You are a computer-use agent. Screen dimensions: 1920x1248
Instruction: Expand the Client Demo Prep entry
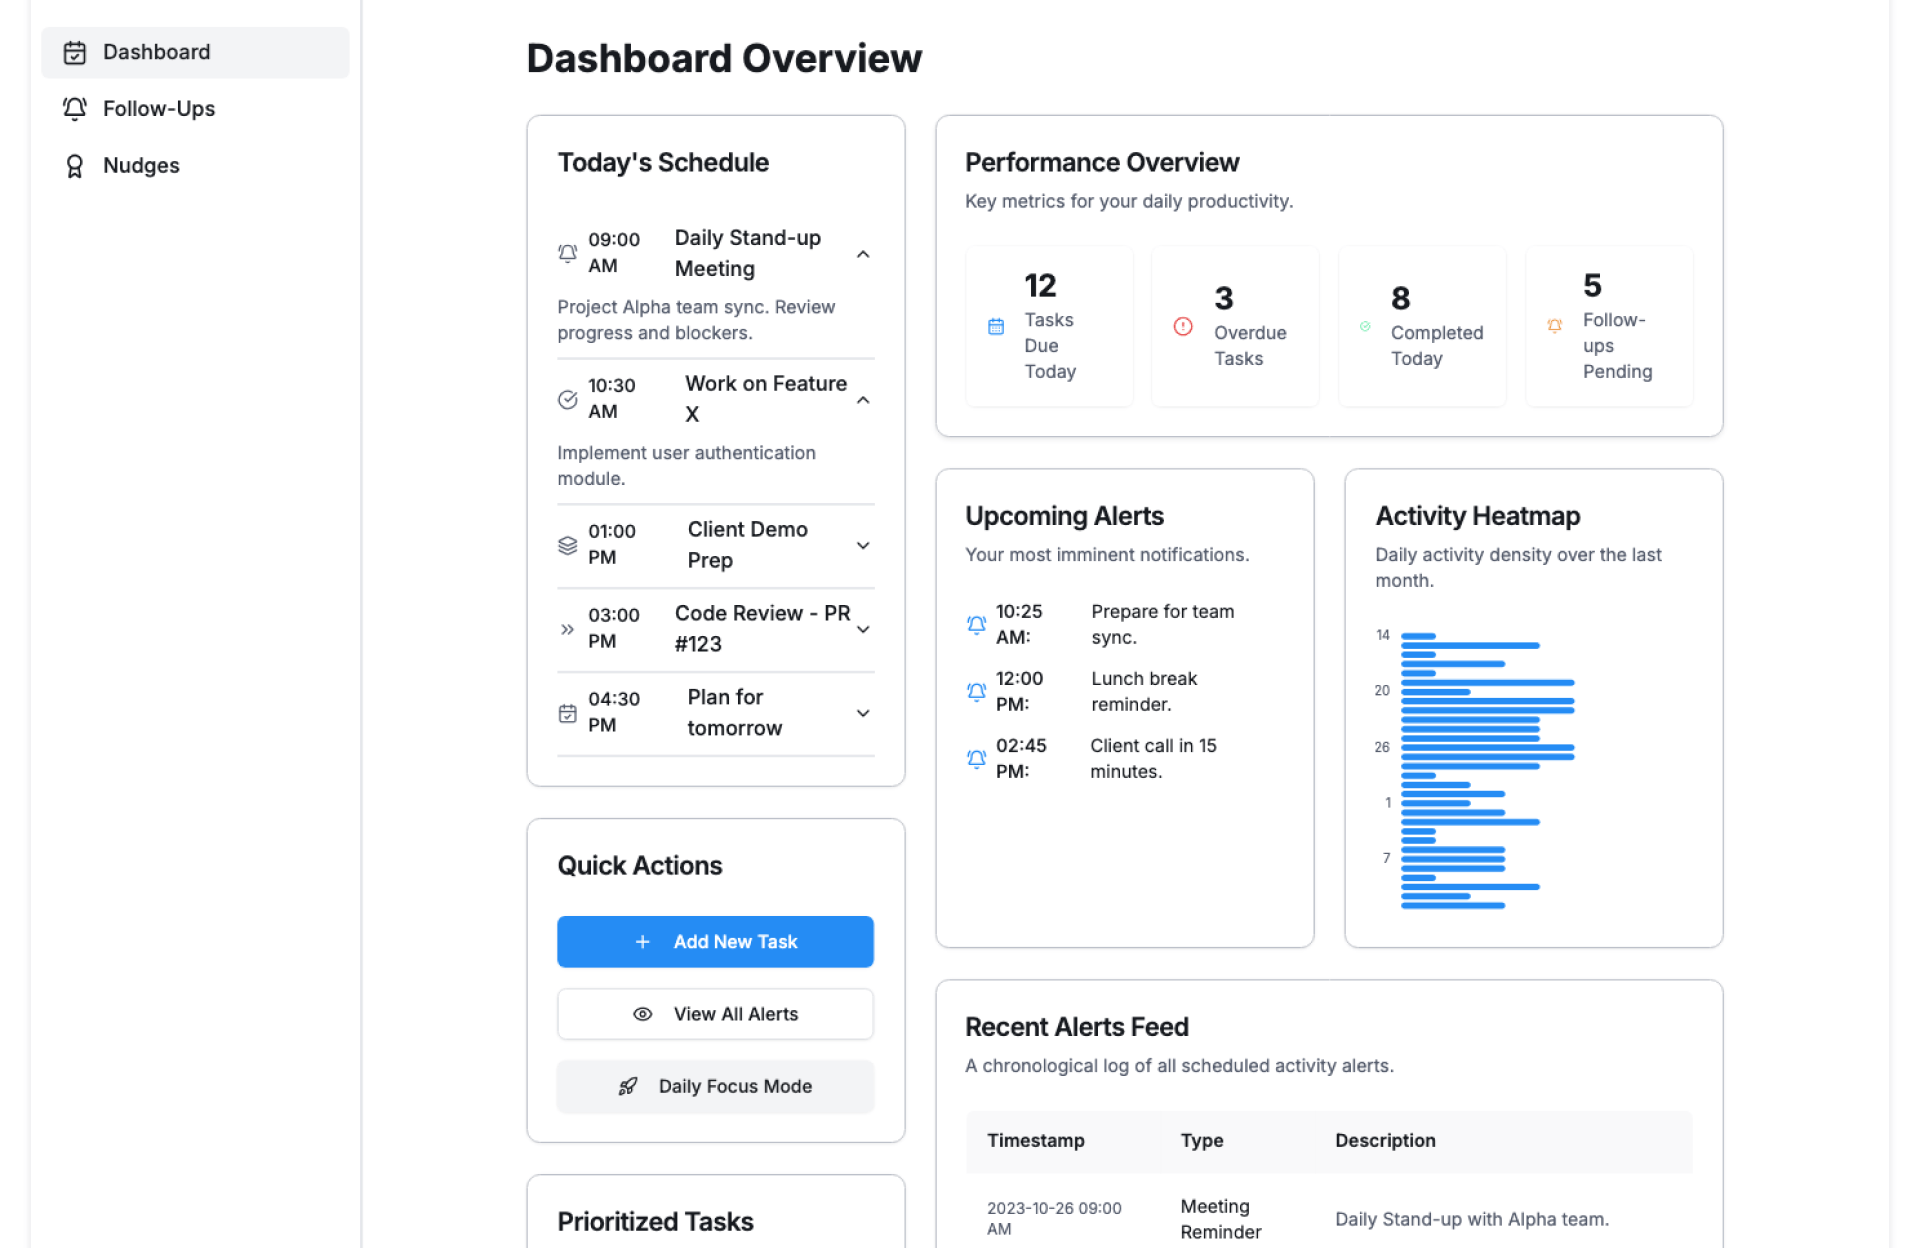(x=863, y=545)
